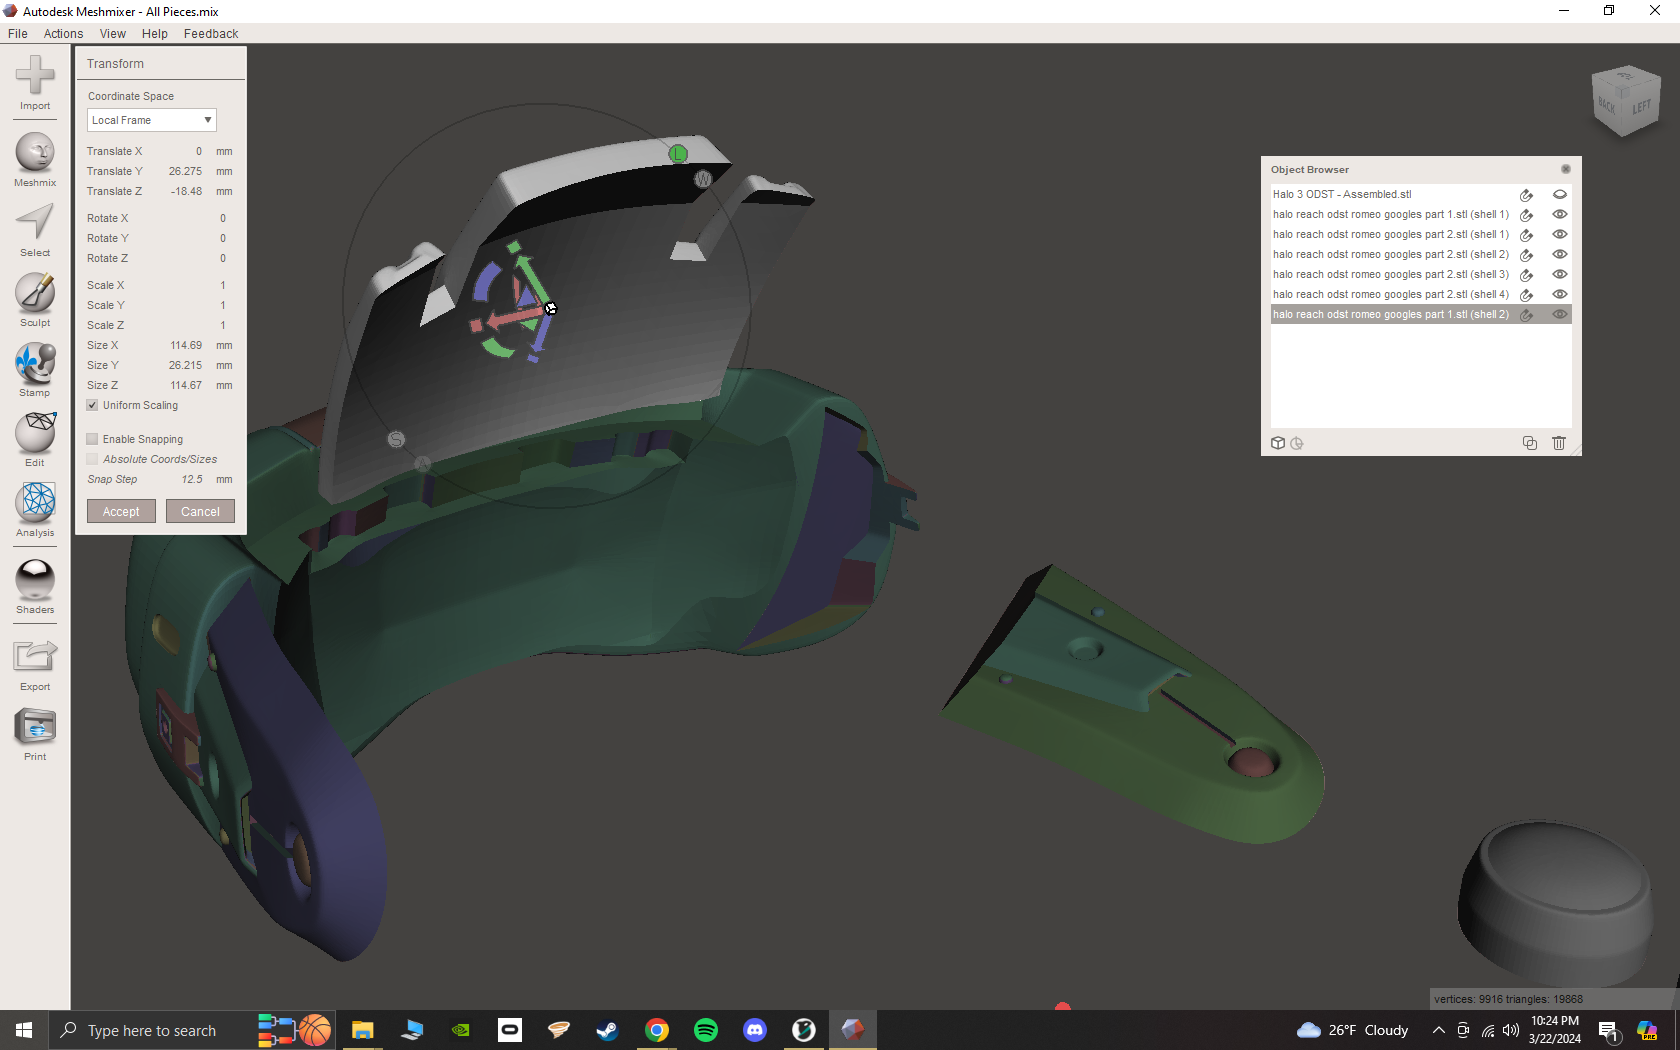
Task: Click magnet icon for part 2.stl (shell 3)
Action: click(1527, 275)
